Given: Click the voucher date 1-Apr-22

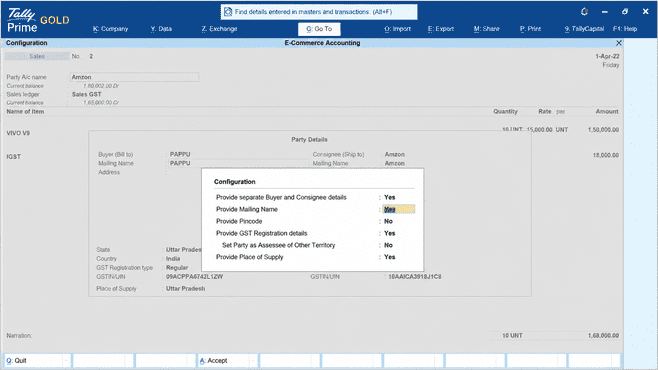Looking at the screenshot, I should [x=607, y=56].
